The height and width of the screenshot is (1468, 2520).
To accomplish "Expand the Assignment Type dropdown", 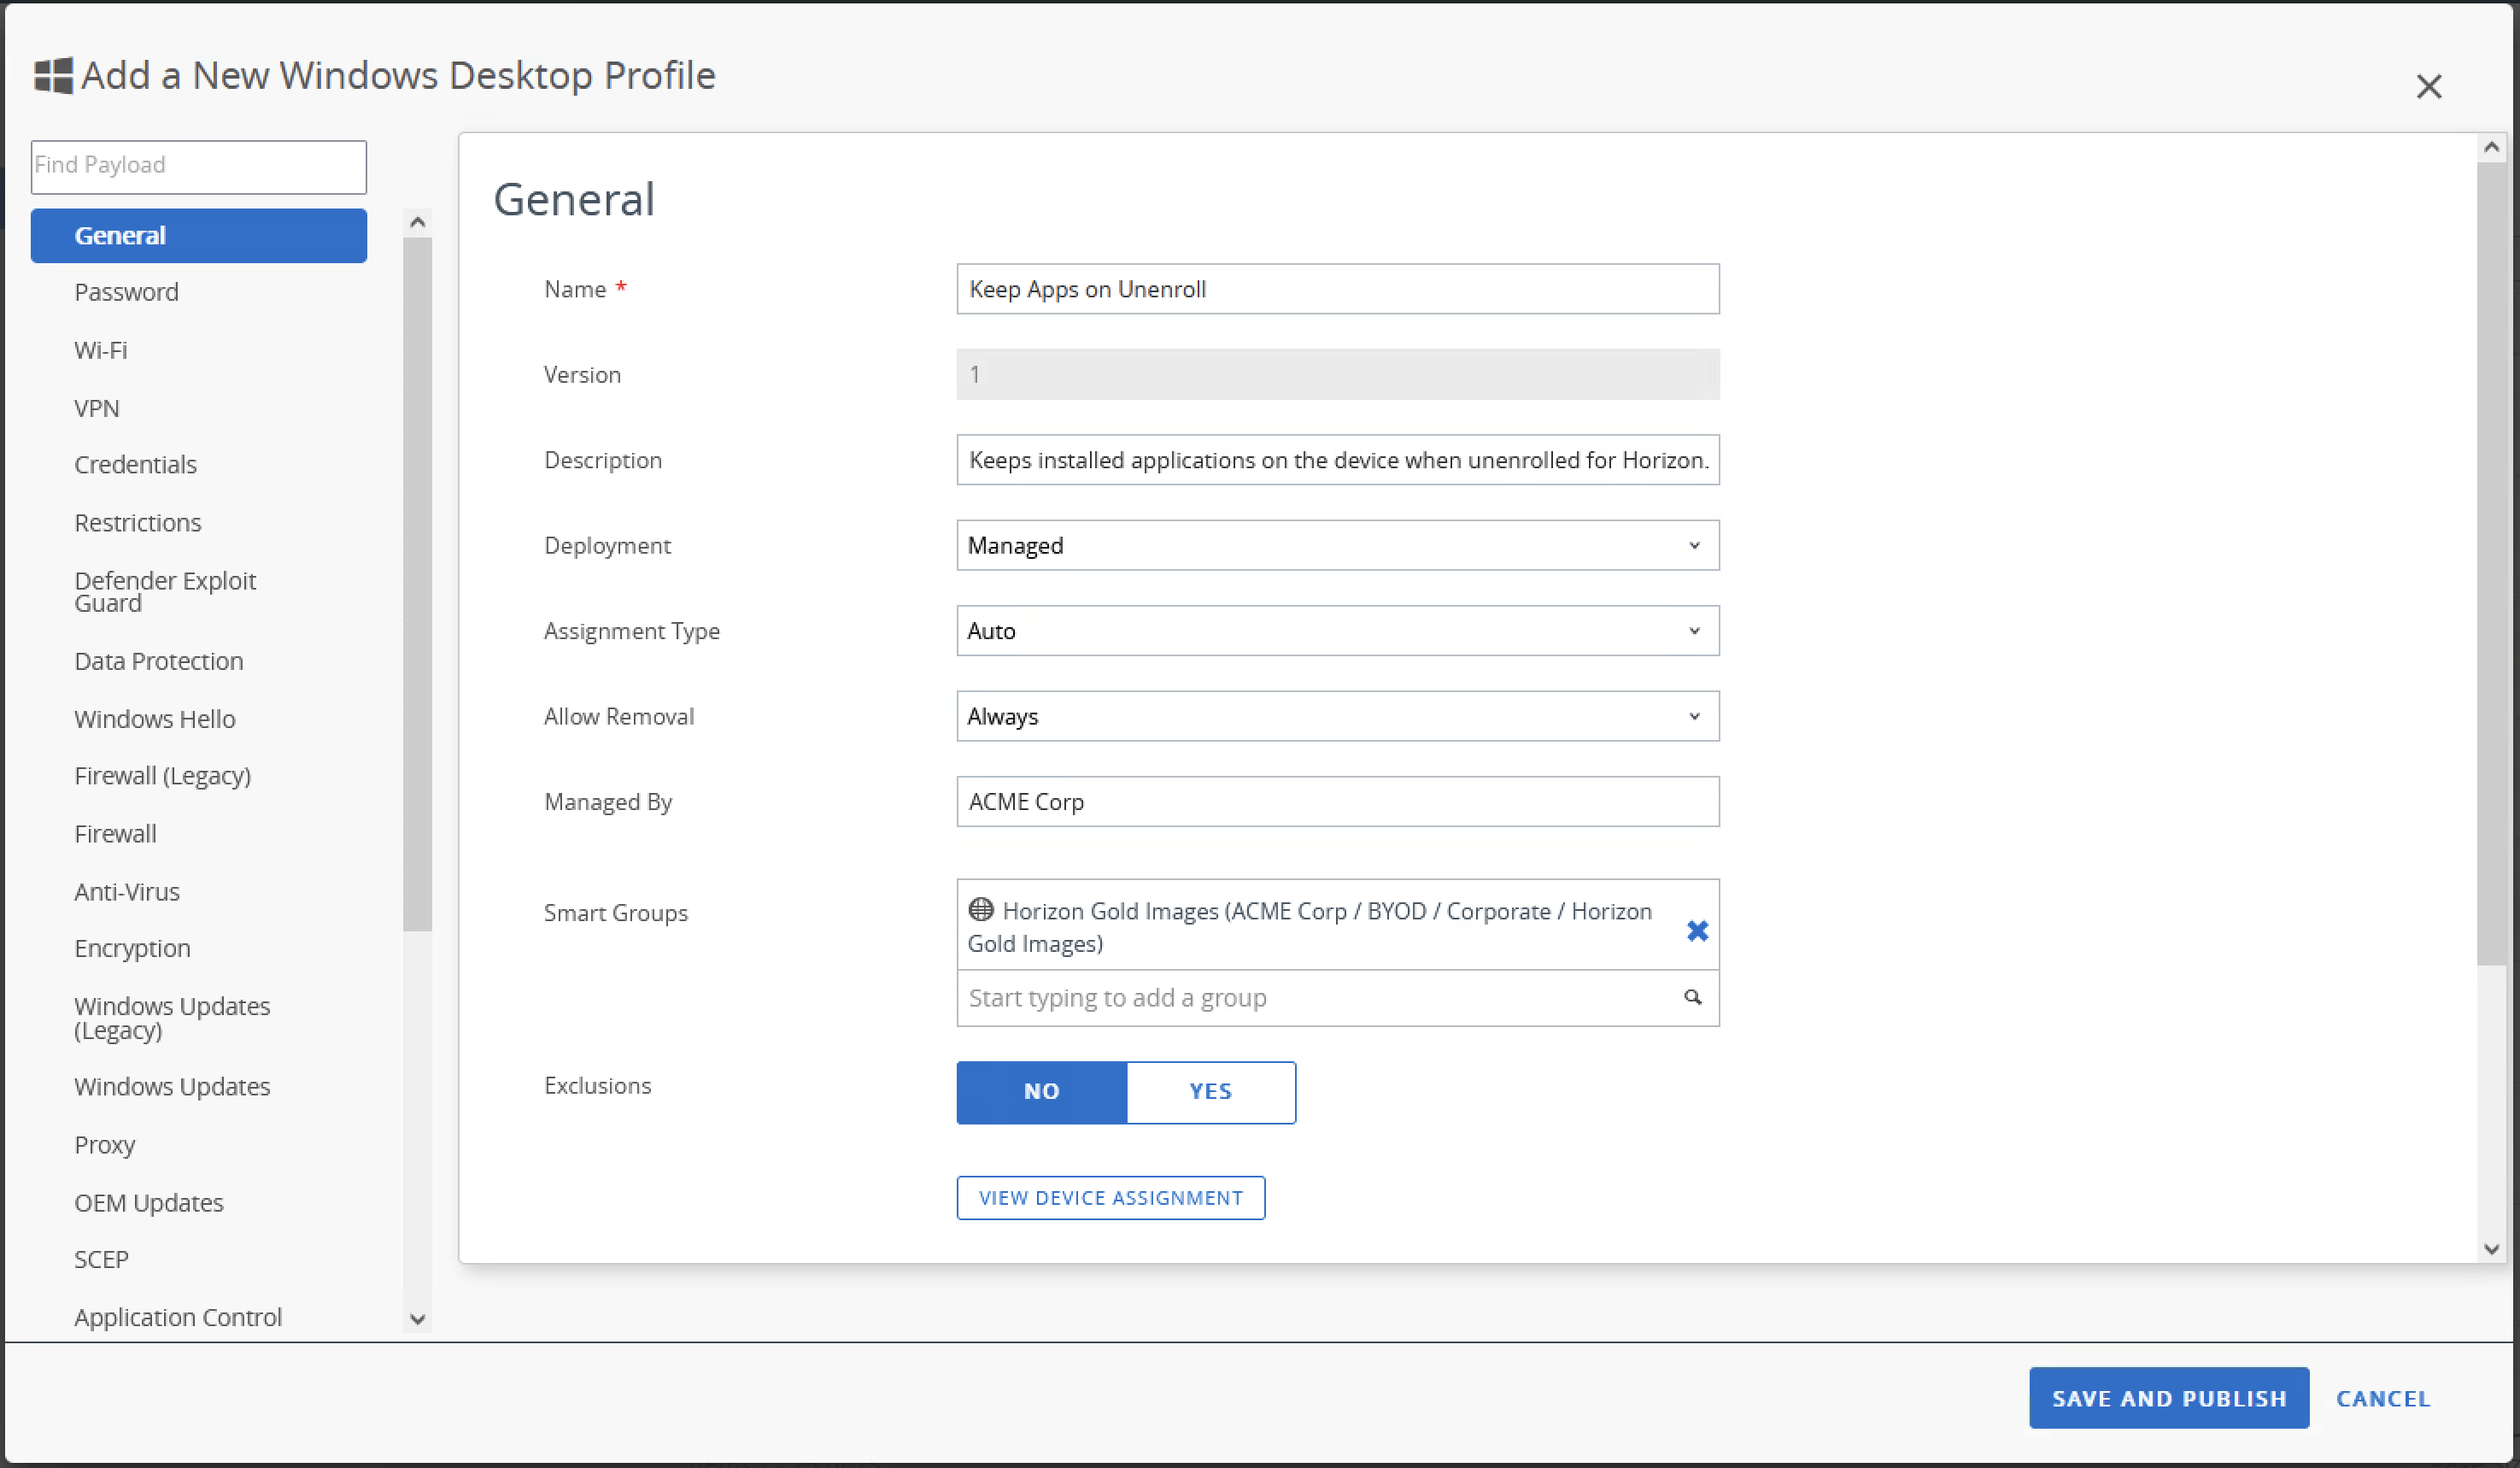I will pyautogui.click(x=1337, y=631).
